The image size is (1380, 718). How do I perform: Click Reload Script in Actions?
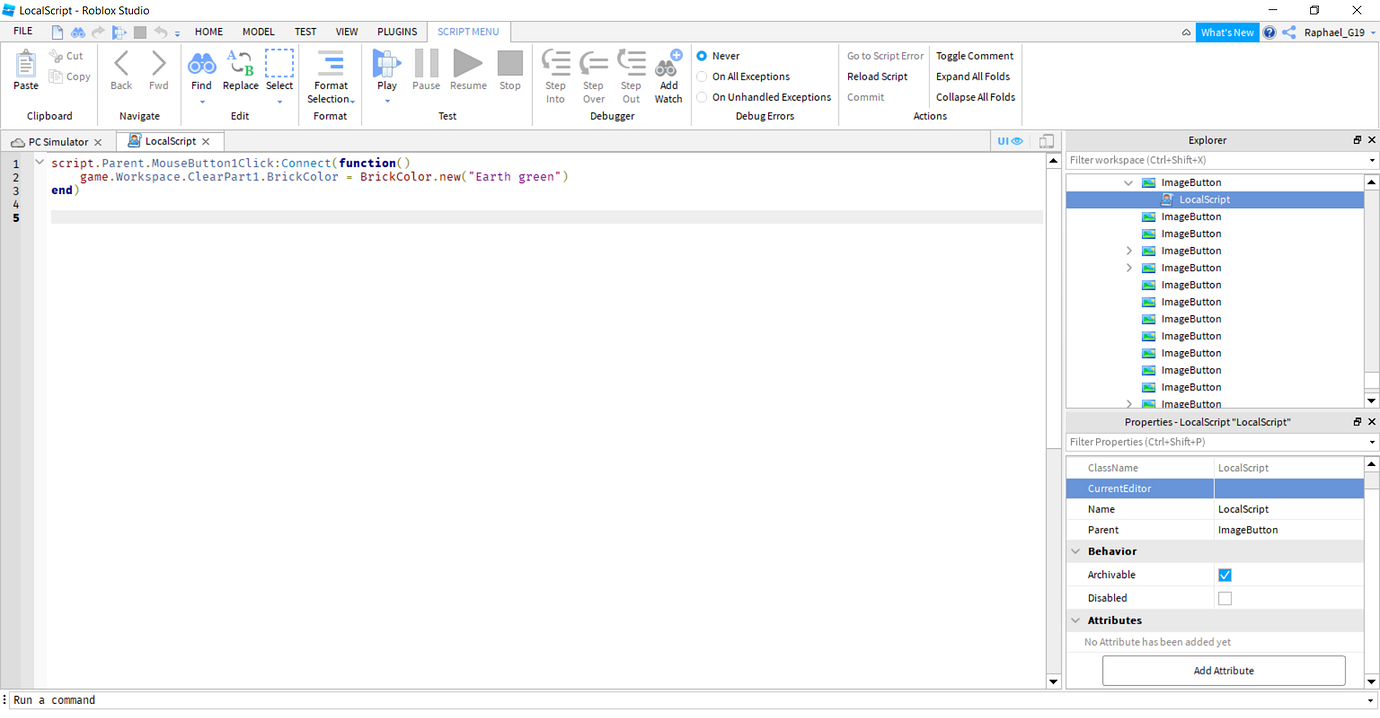click(878, 76)
